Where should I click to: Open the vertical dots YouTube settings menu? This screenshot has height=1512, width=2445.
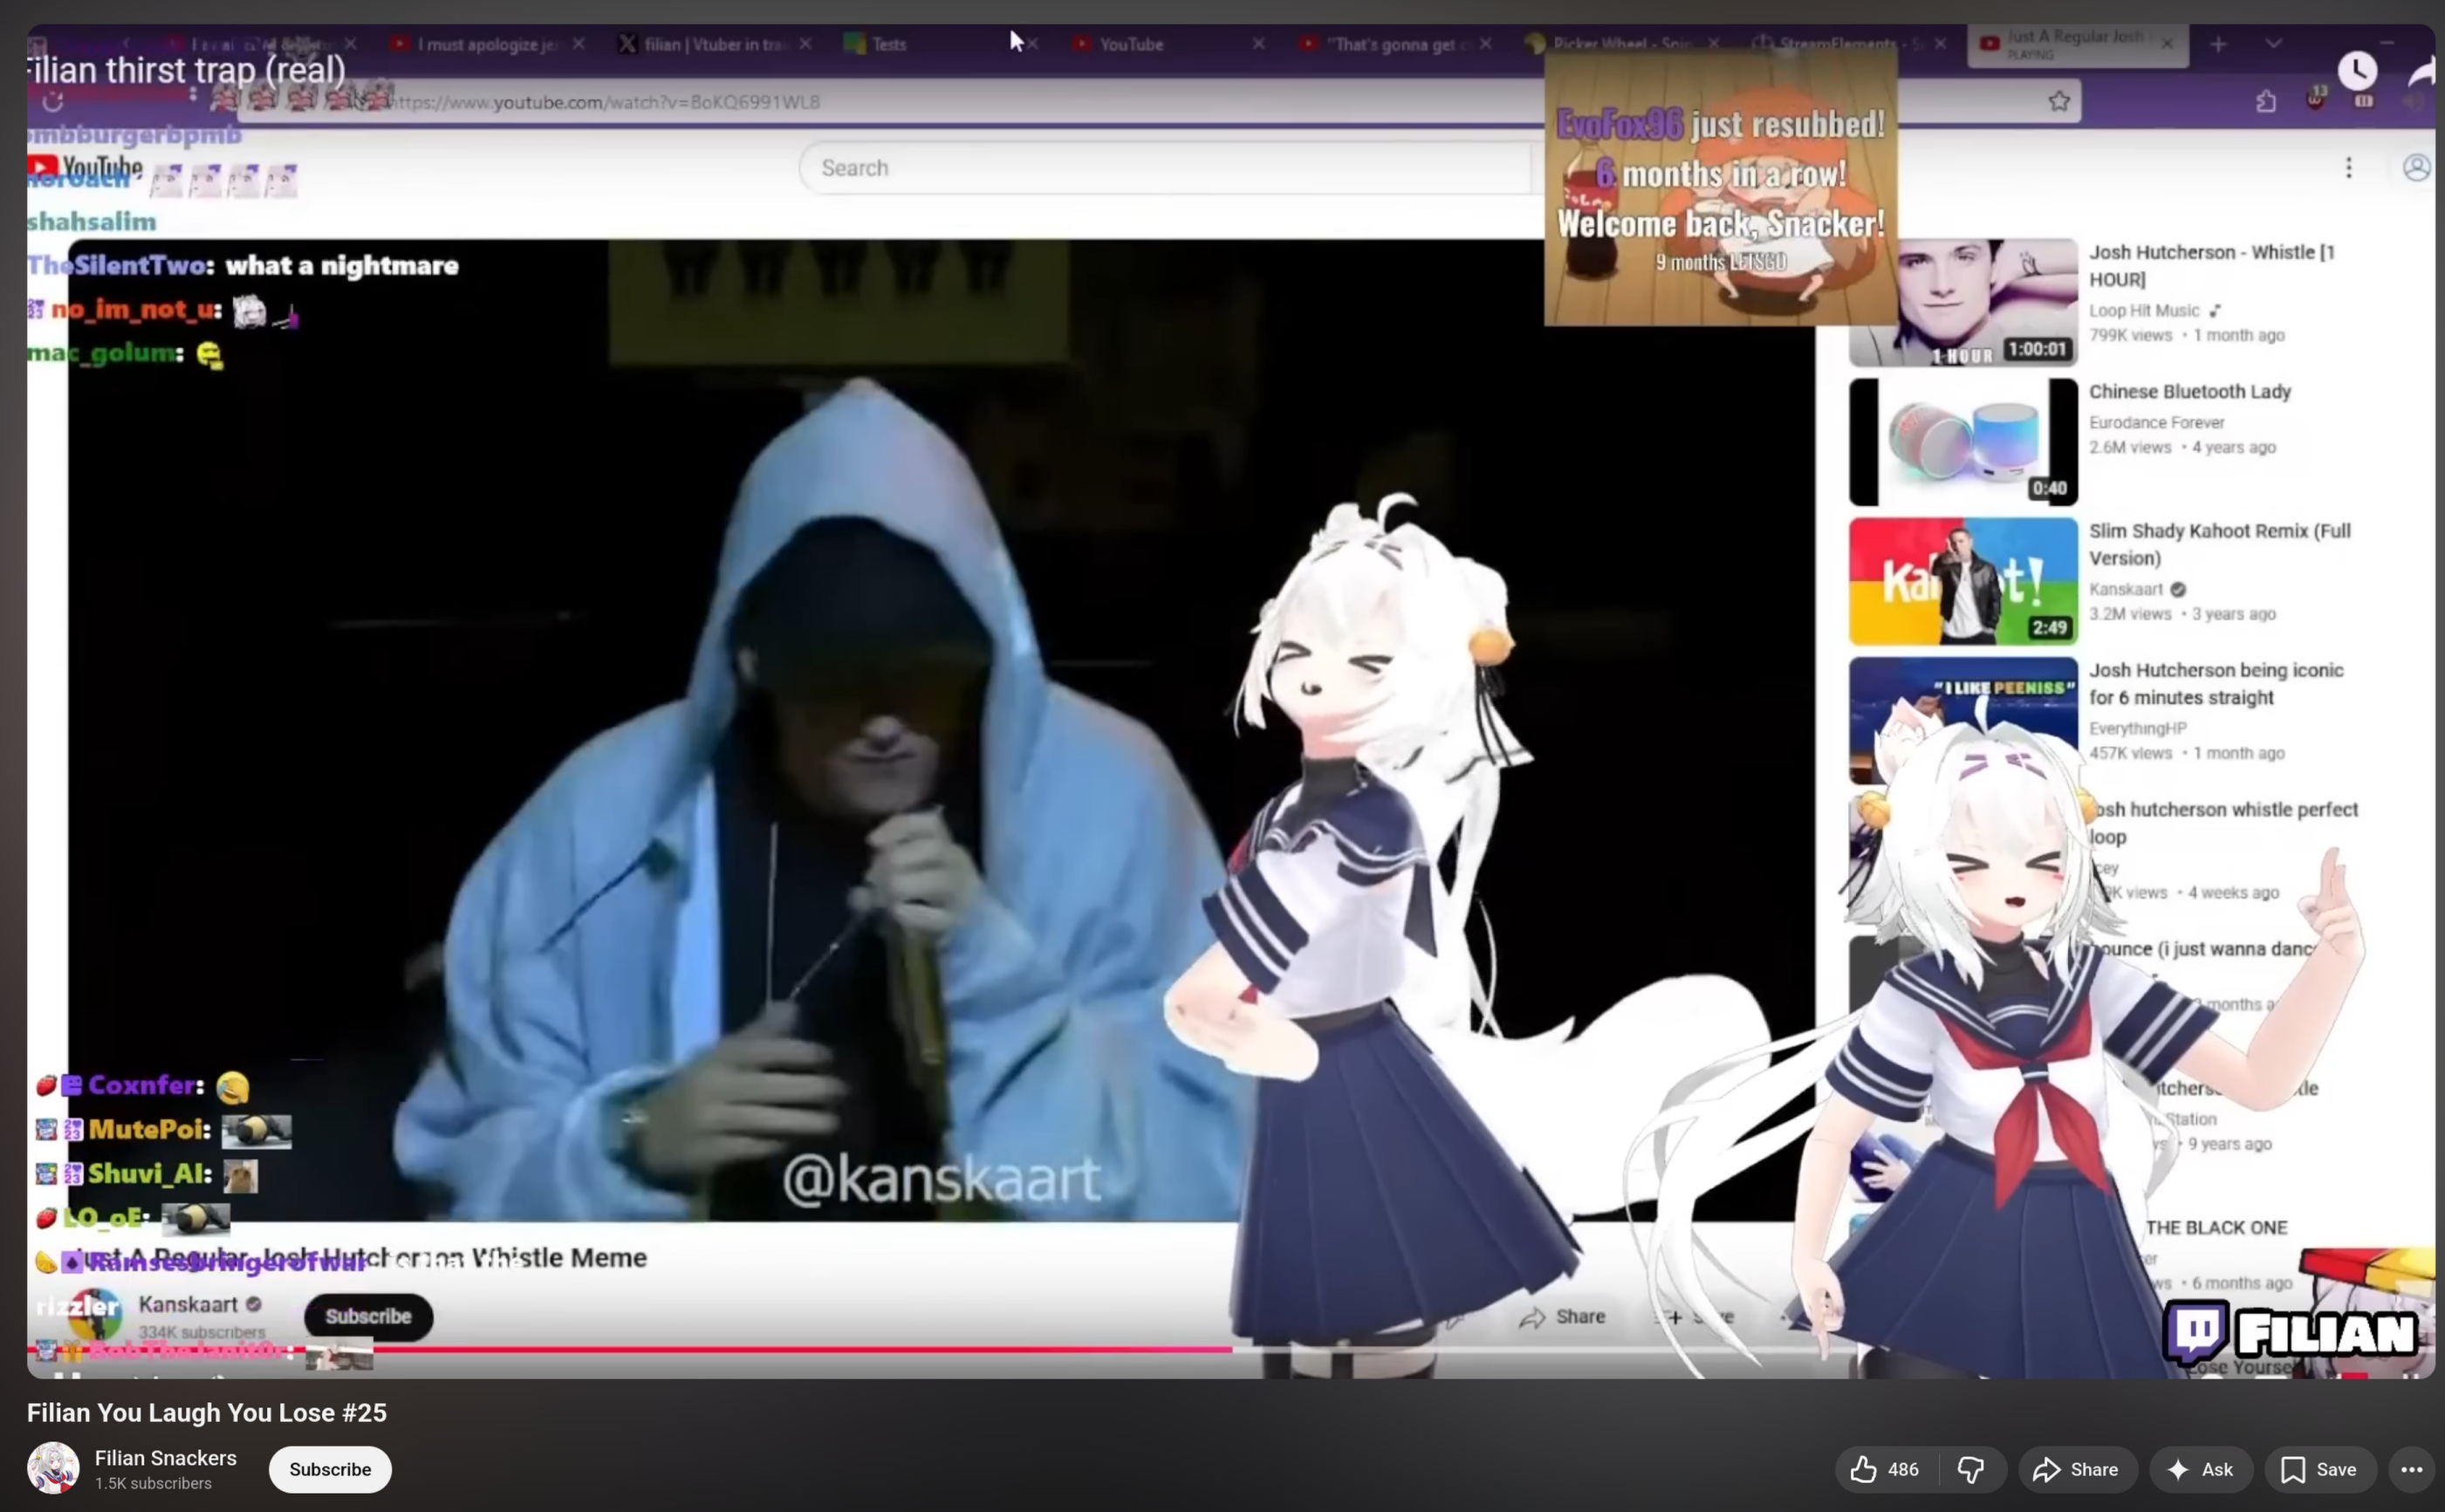pyautogui.click(x=2348, y=167)
